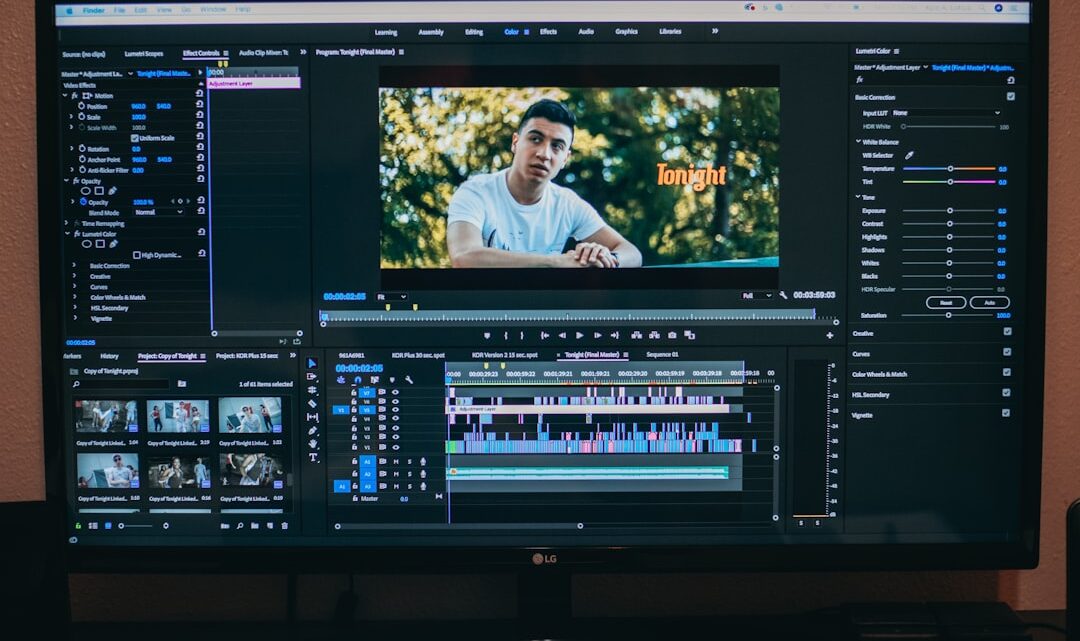Click the Export Frame camera icon in Program monitor

[670, 335]
